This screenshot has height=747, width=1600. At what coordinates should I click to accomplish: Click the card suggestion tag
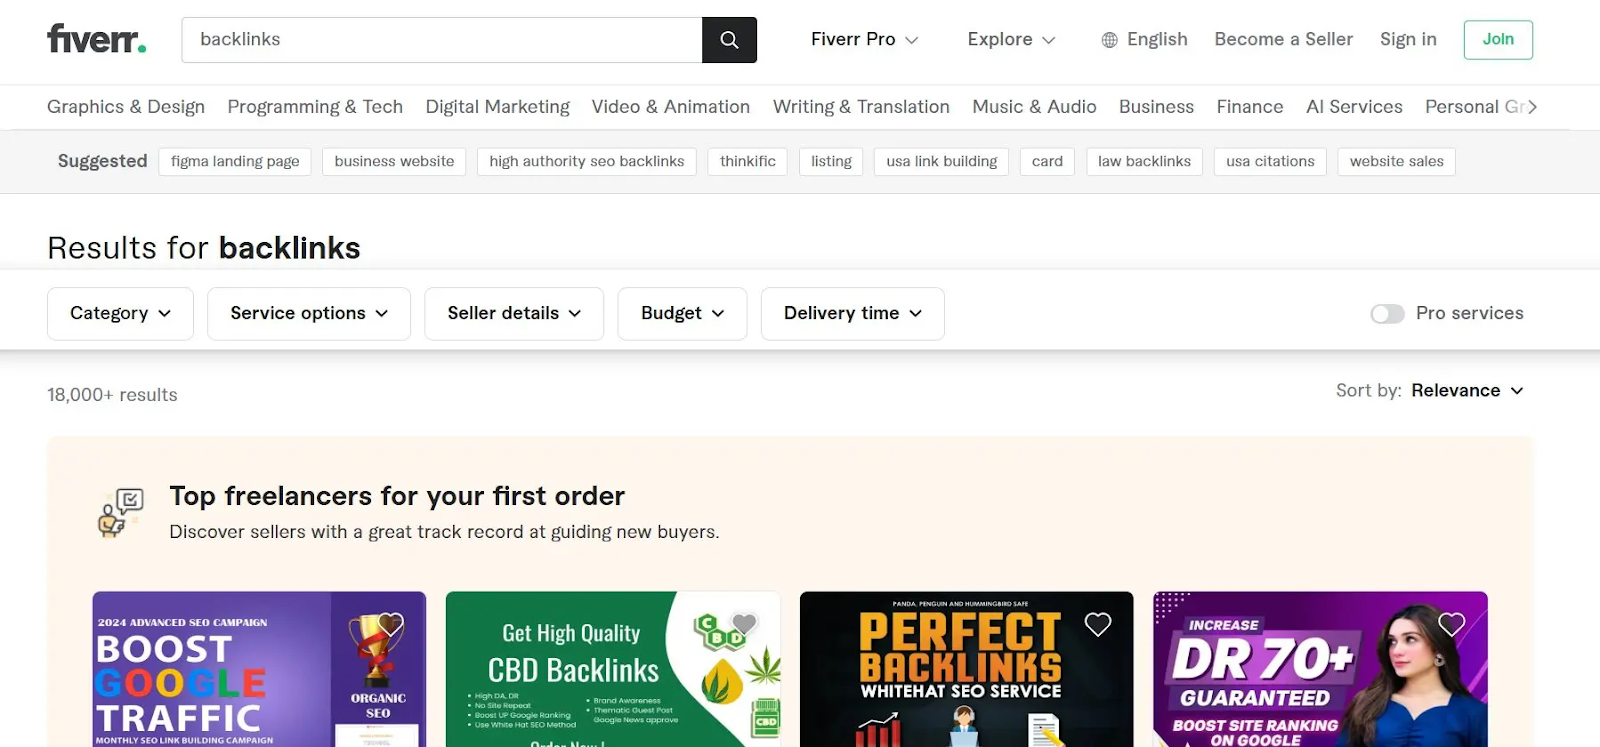coord(1047,162)
